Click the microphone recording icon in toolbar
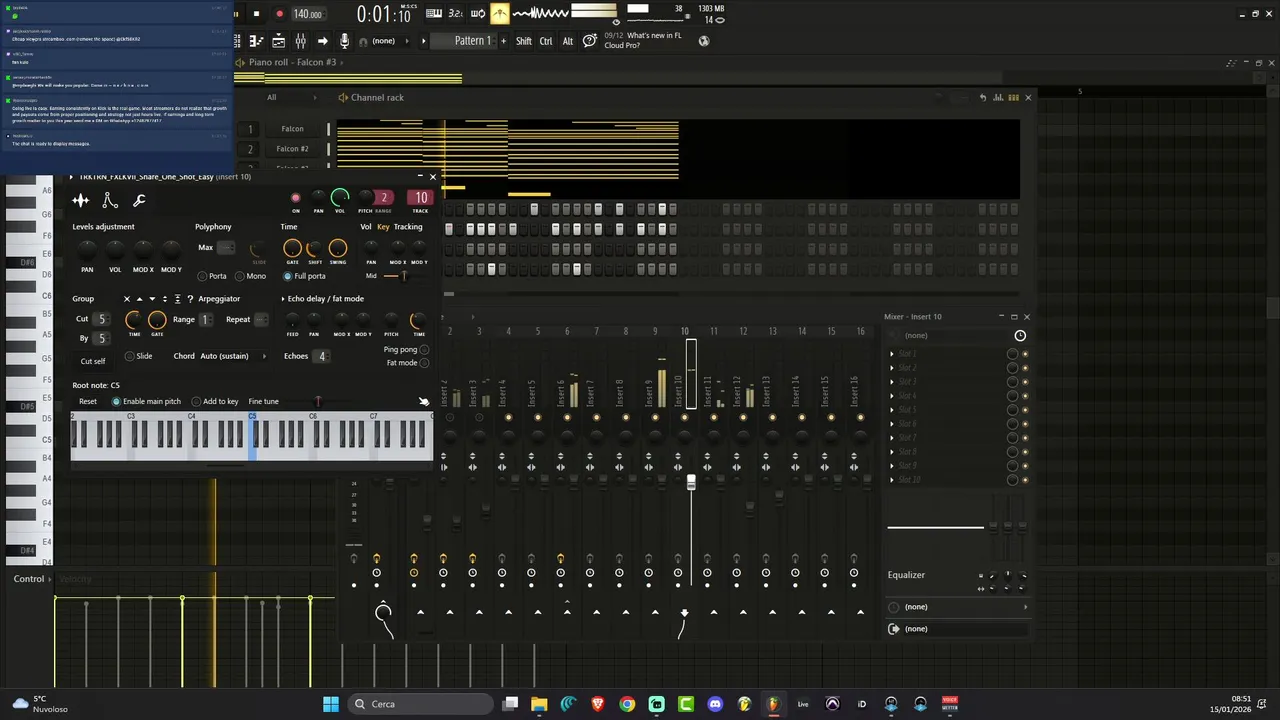This screenshot has width=1280, height=720. pos(344,41)
